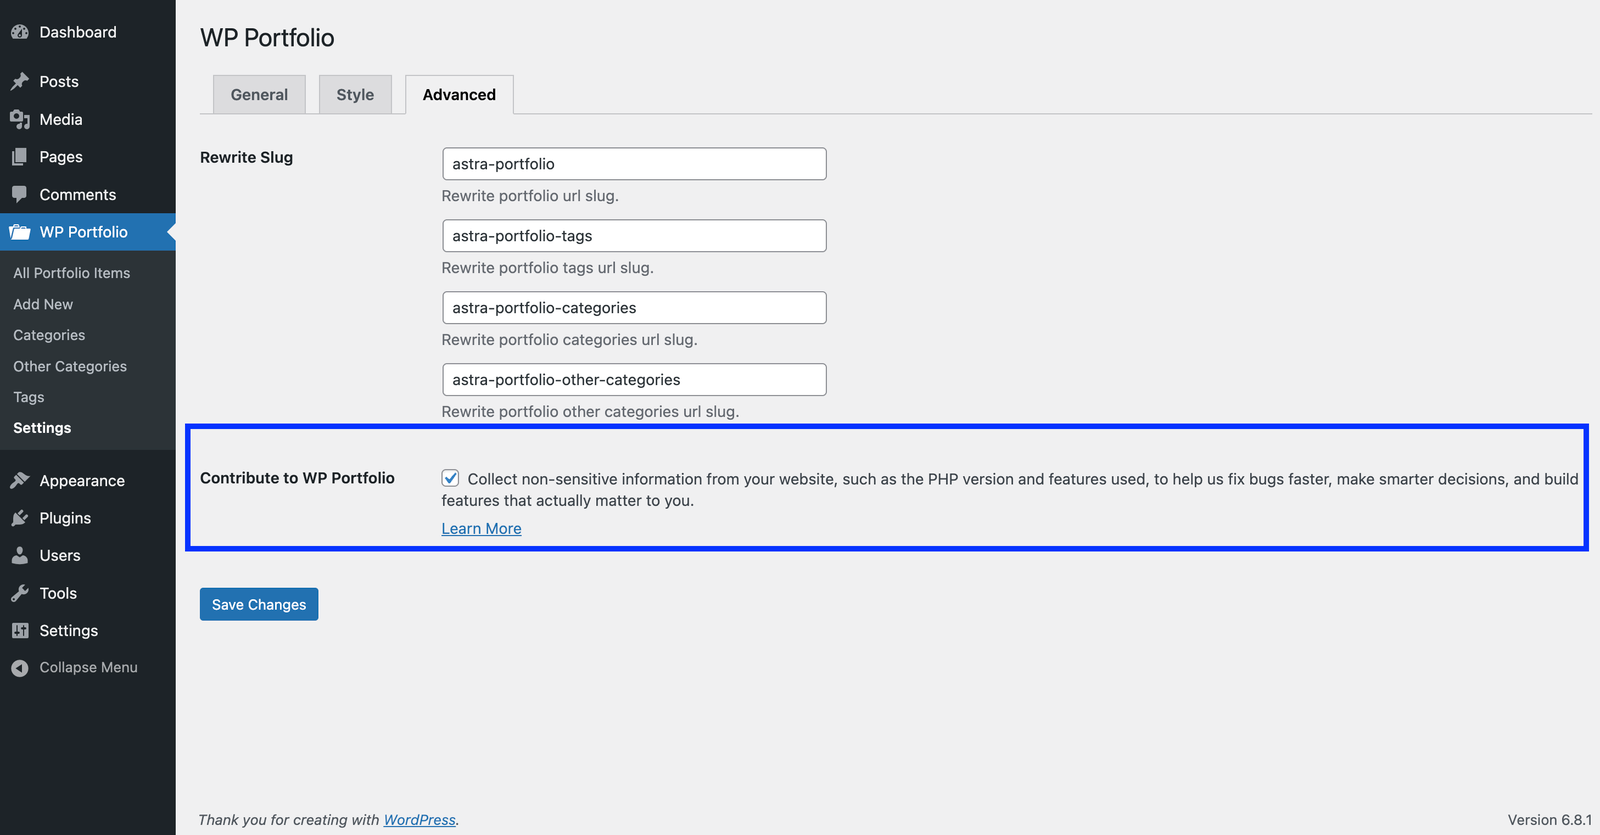Viewport: 1600px width, 835px height.
Task: Open Other Categories submenu item
Action: (70, 366)
